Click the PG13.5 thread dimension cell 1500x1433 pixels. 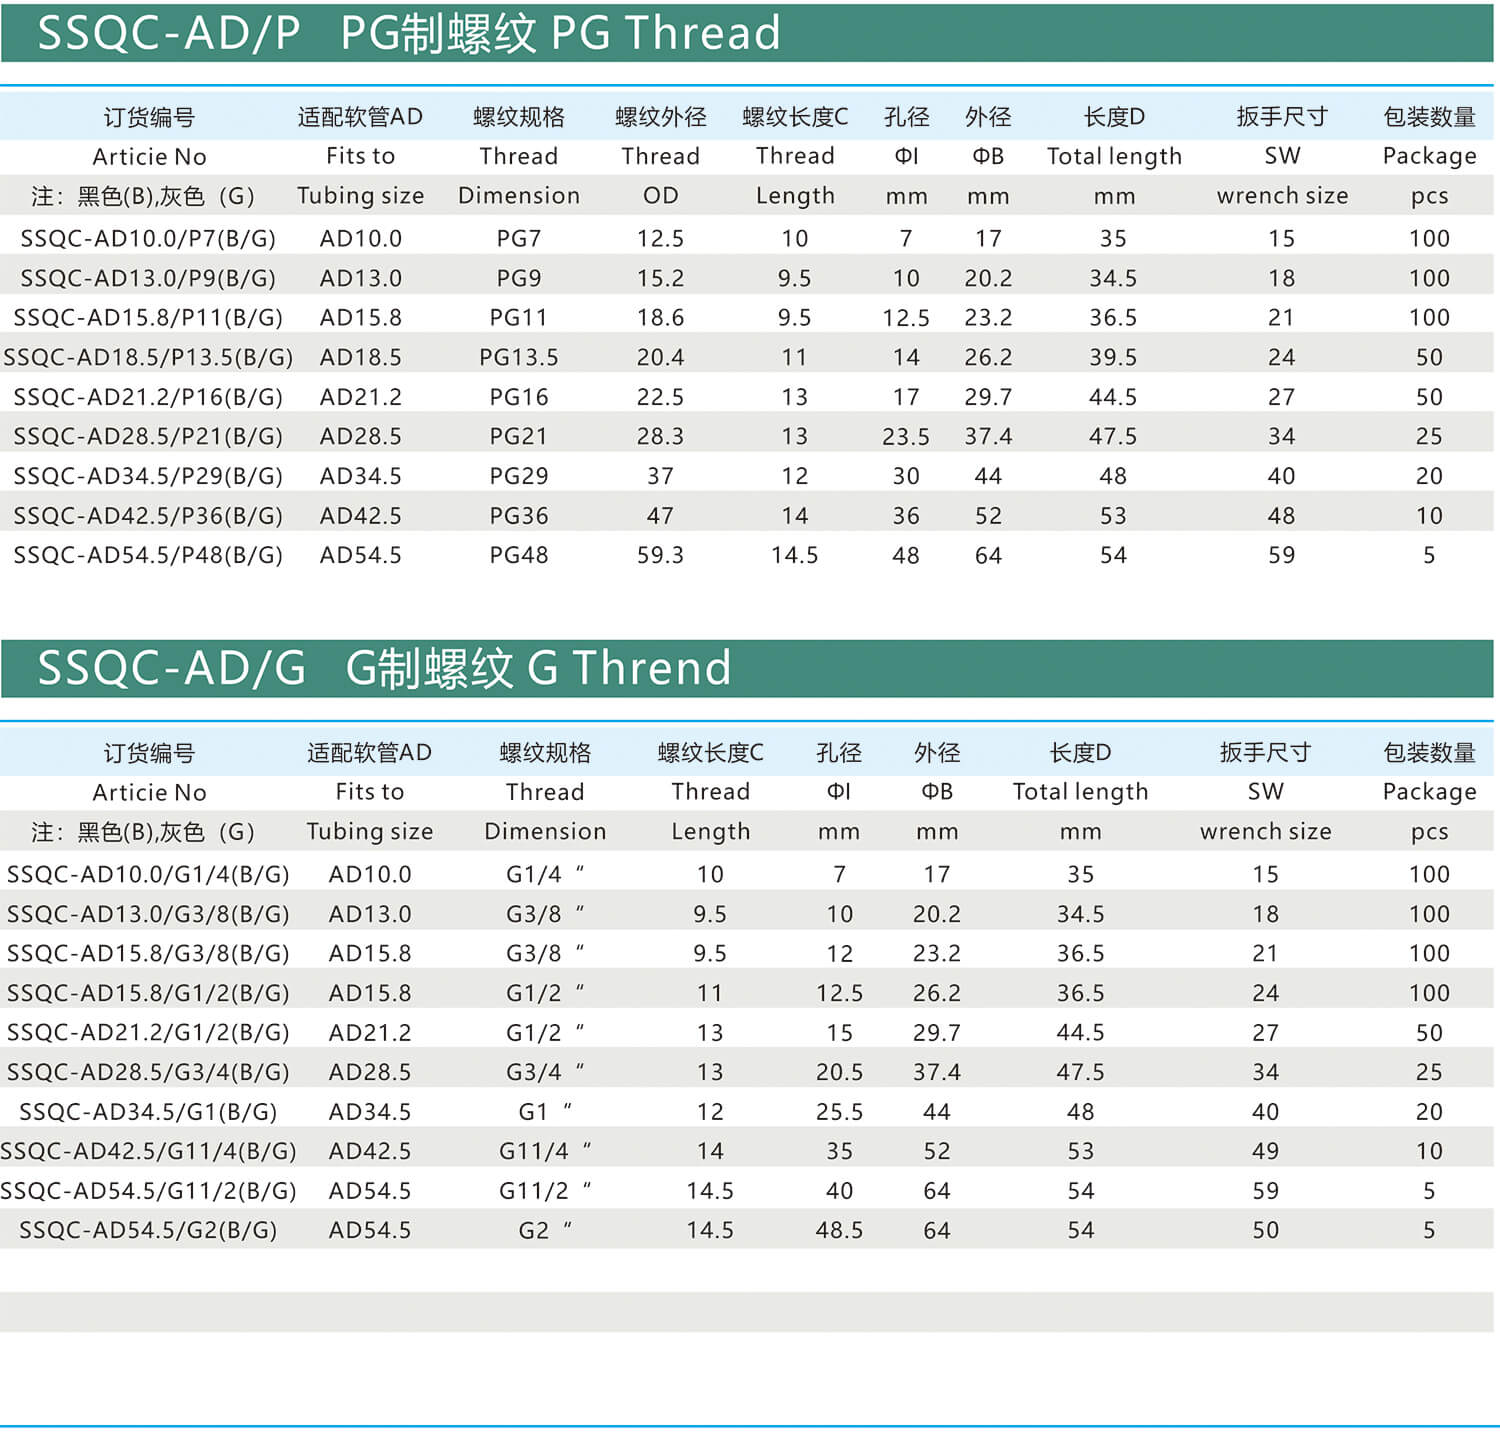tap(518, 357)
